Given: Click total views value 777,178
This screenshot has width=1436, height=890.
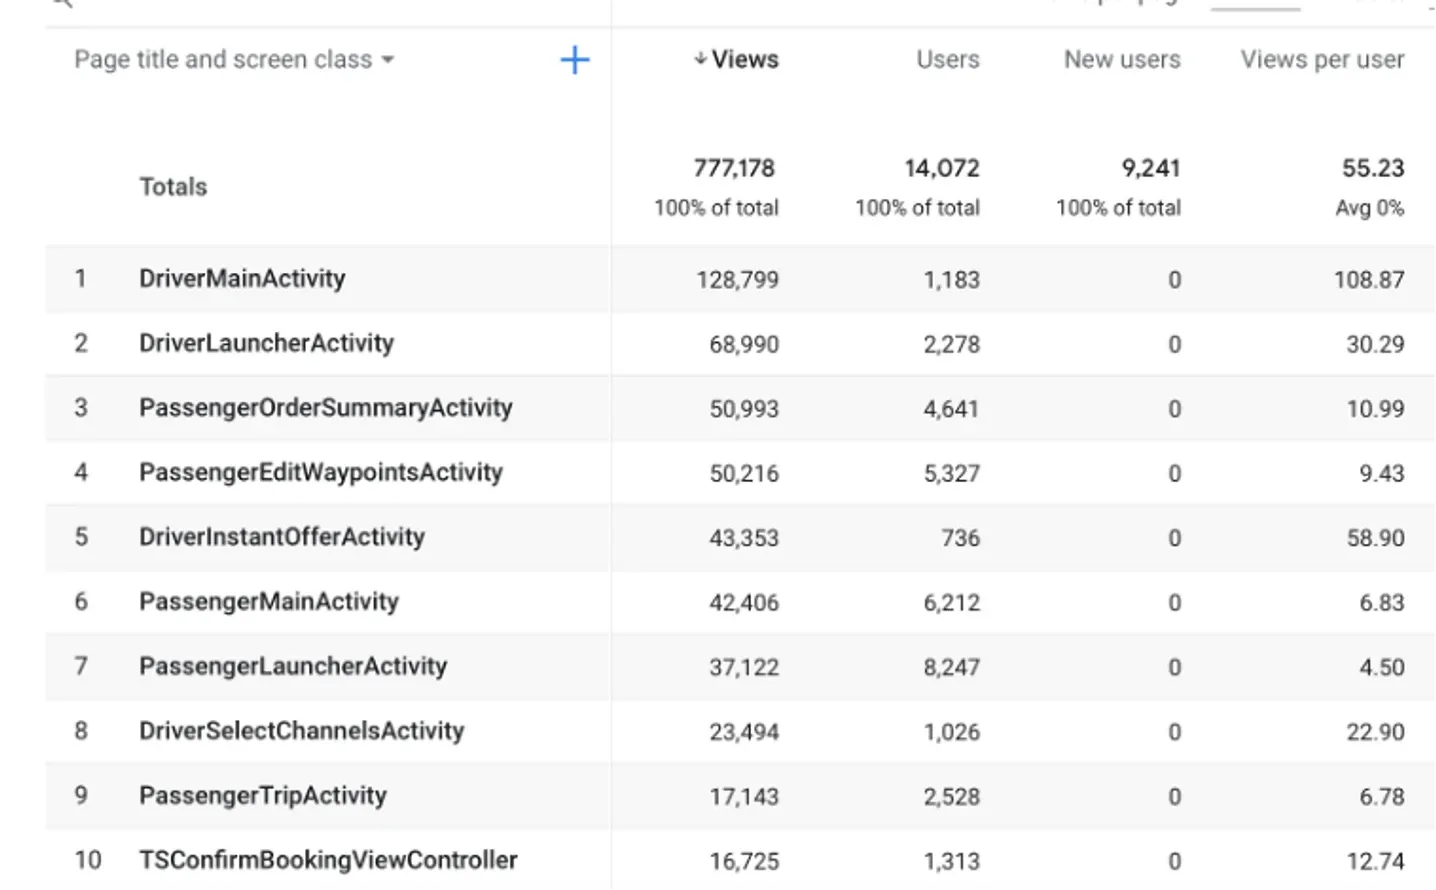Looking at the screenshot, I should point(734,168).
